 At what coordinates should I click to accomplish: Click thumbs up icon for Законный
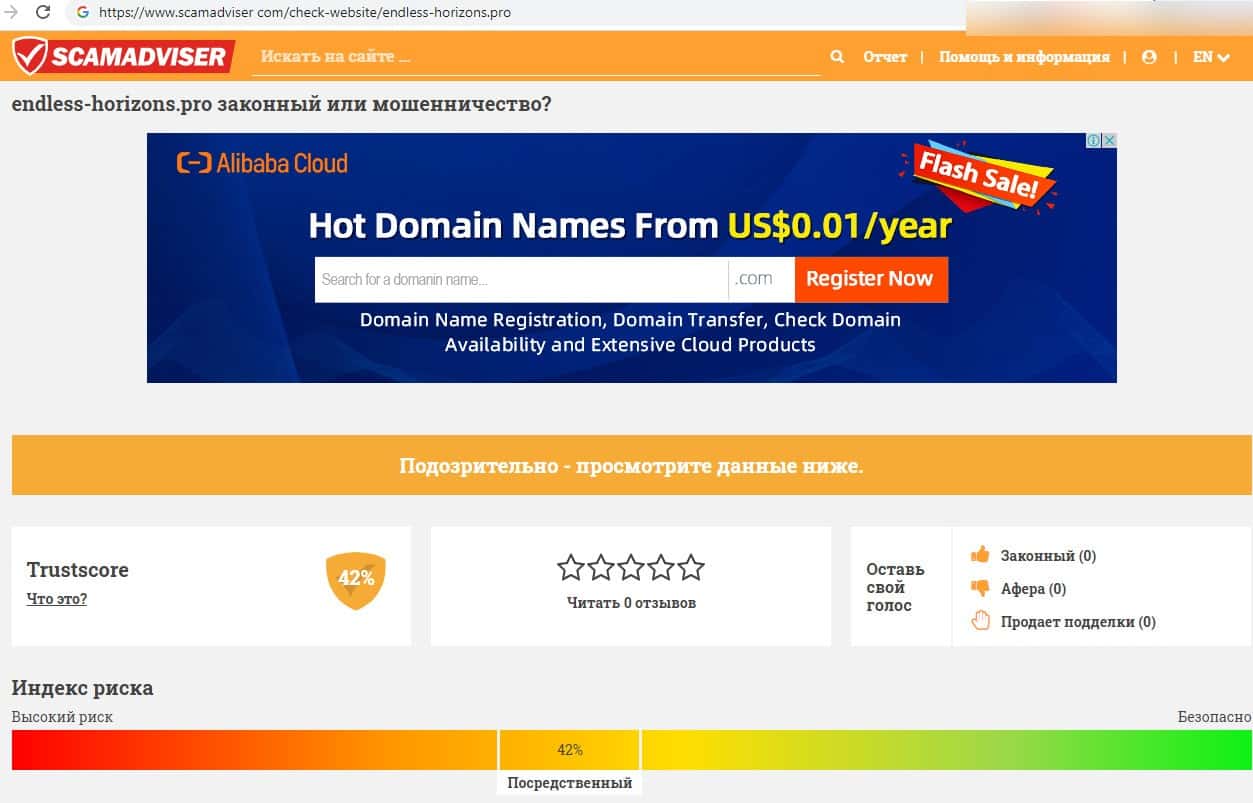(x=980, y=554)
